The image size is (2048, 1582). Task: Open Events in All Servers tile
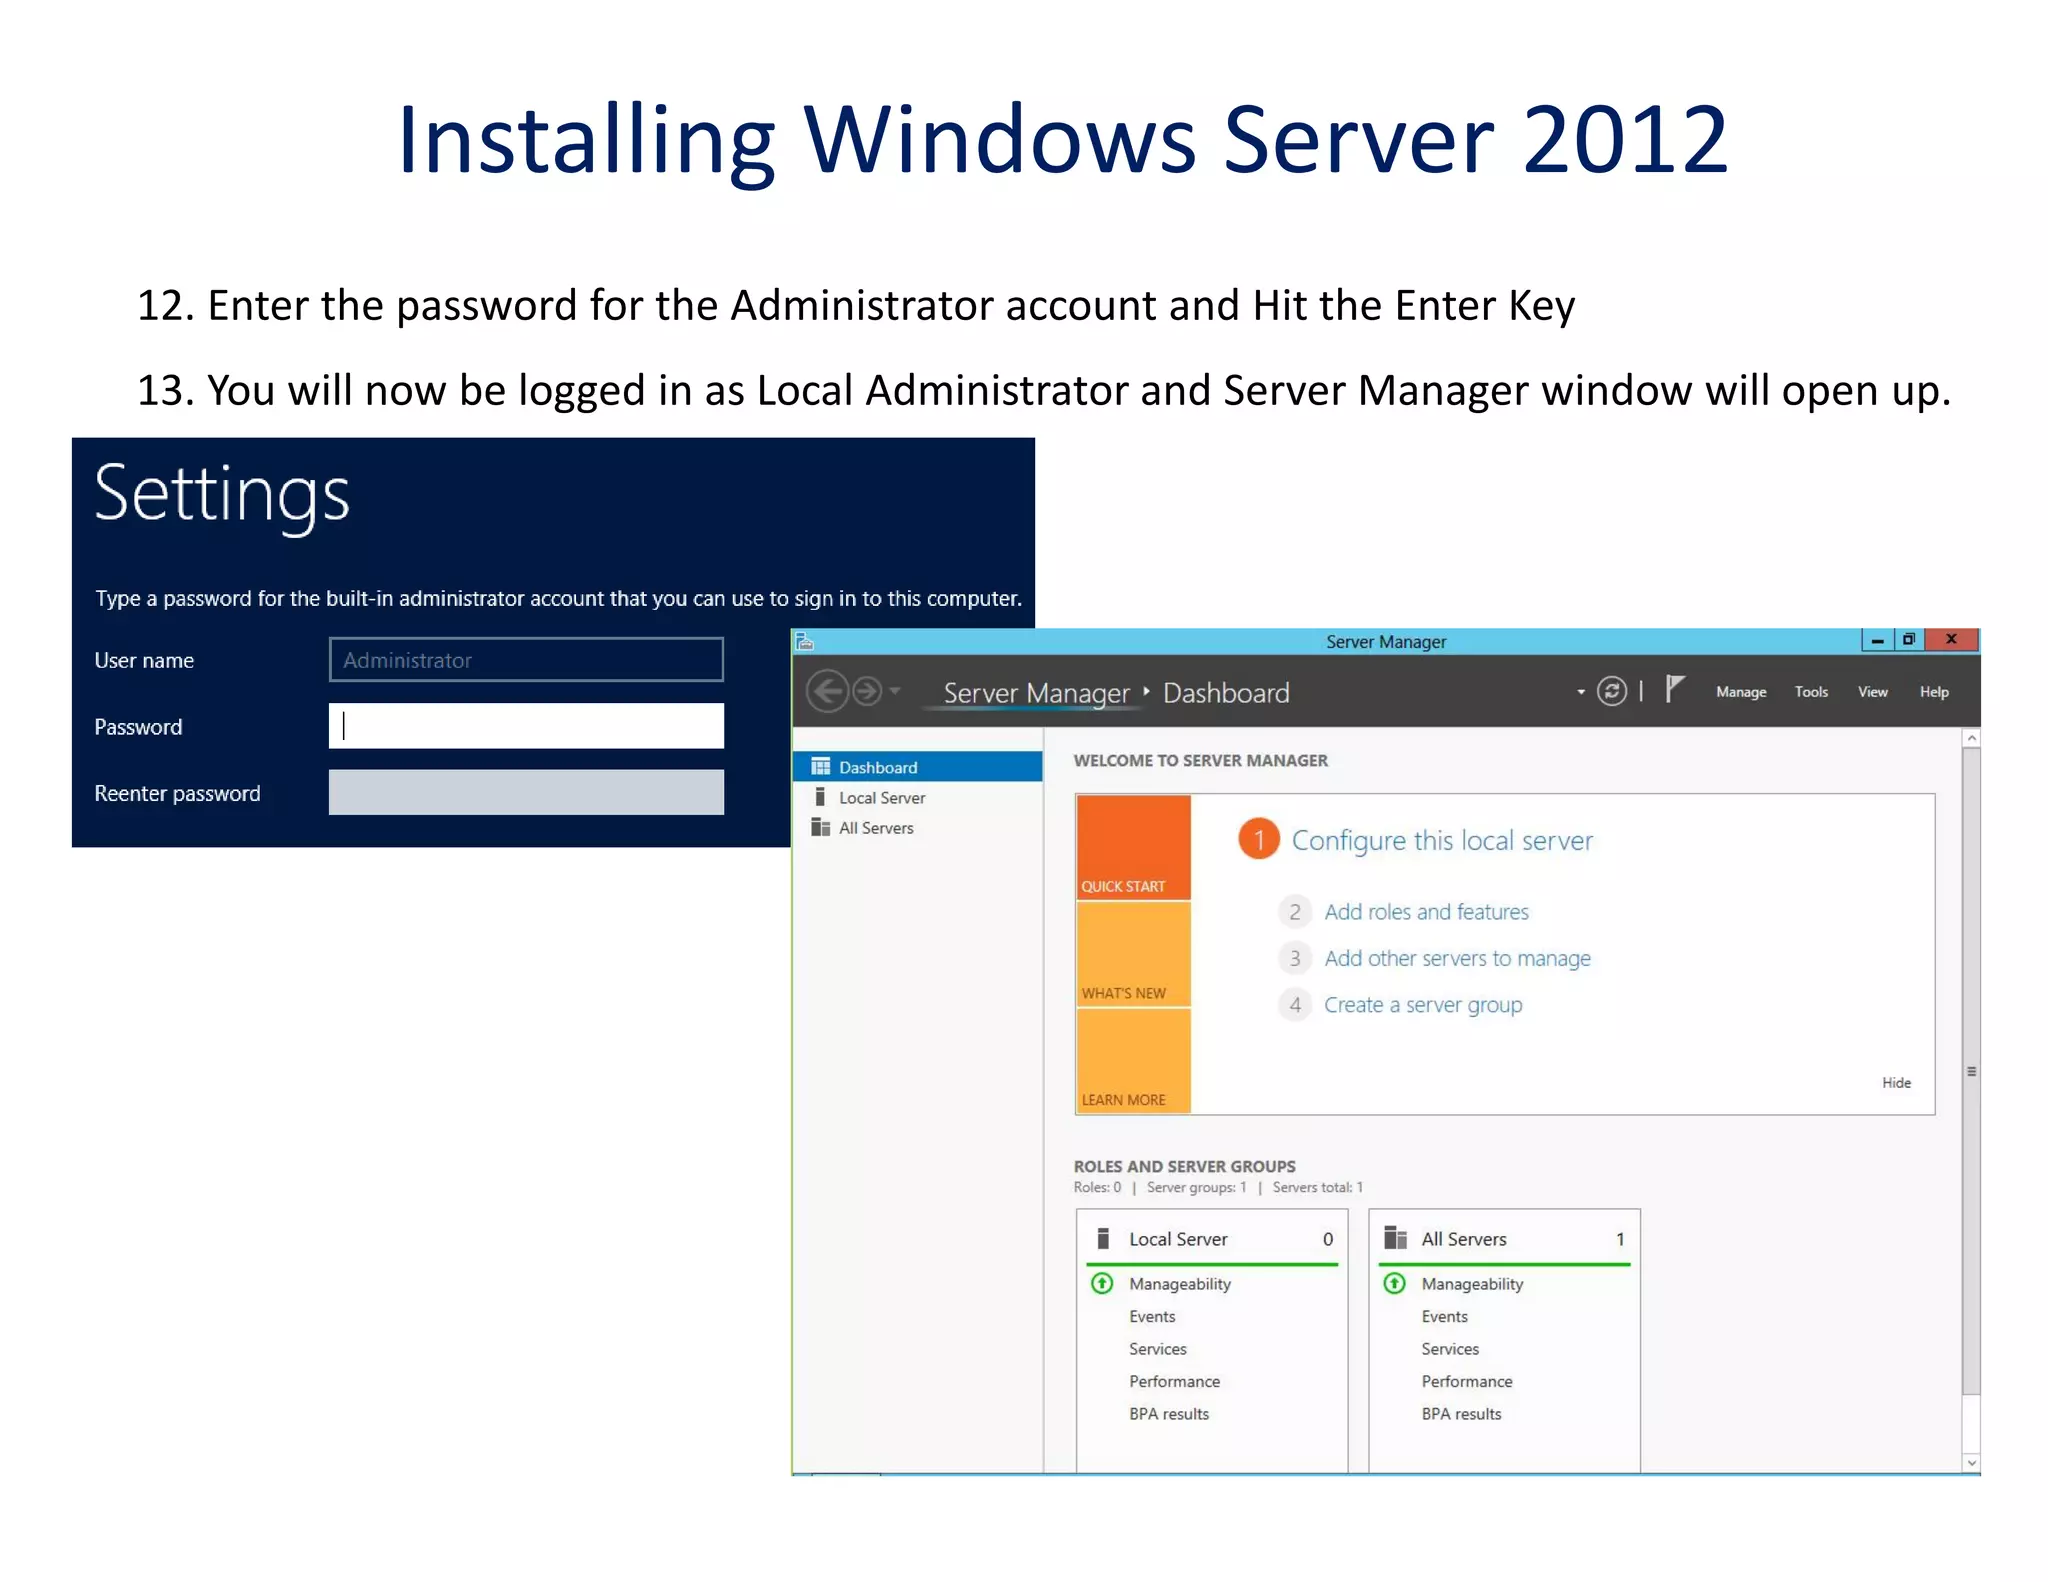(x=1444, y=1317)
